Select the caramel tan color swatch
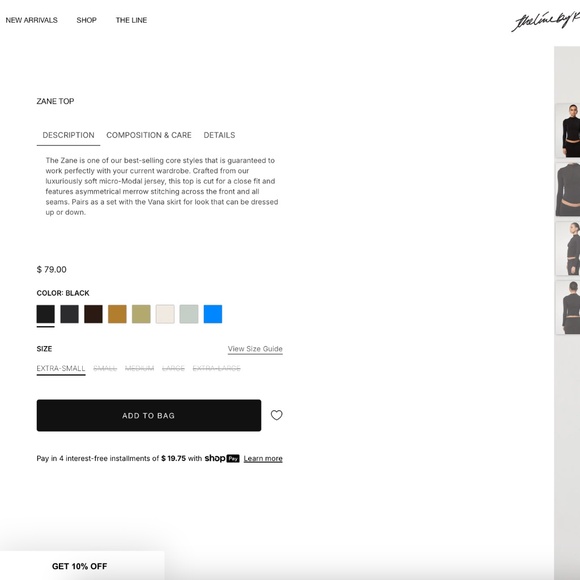 coord(117,314)
